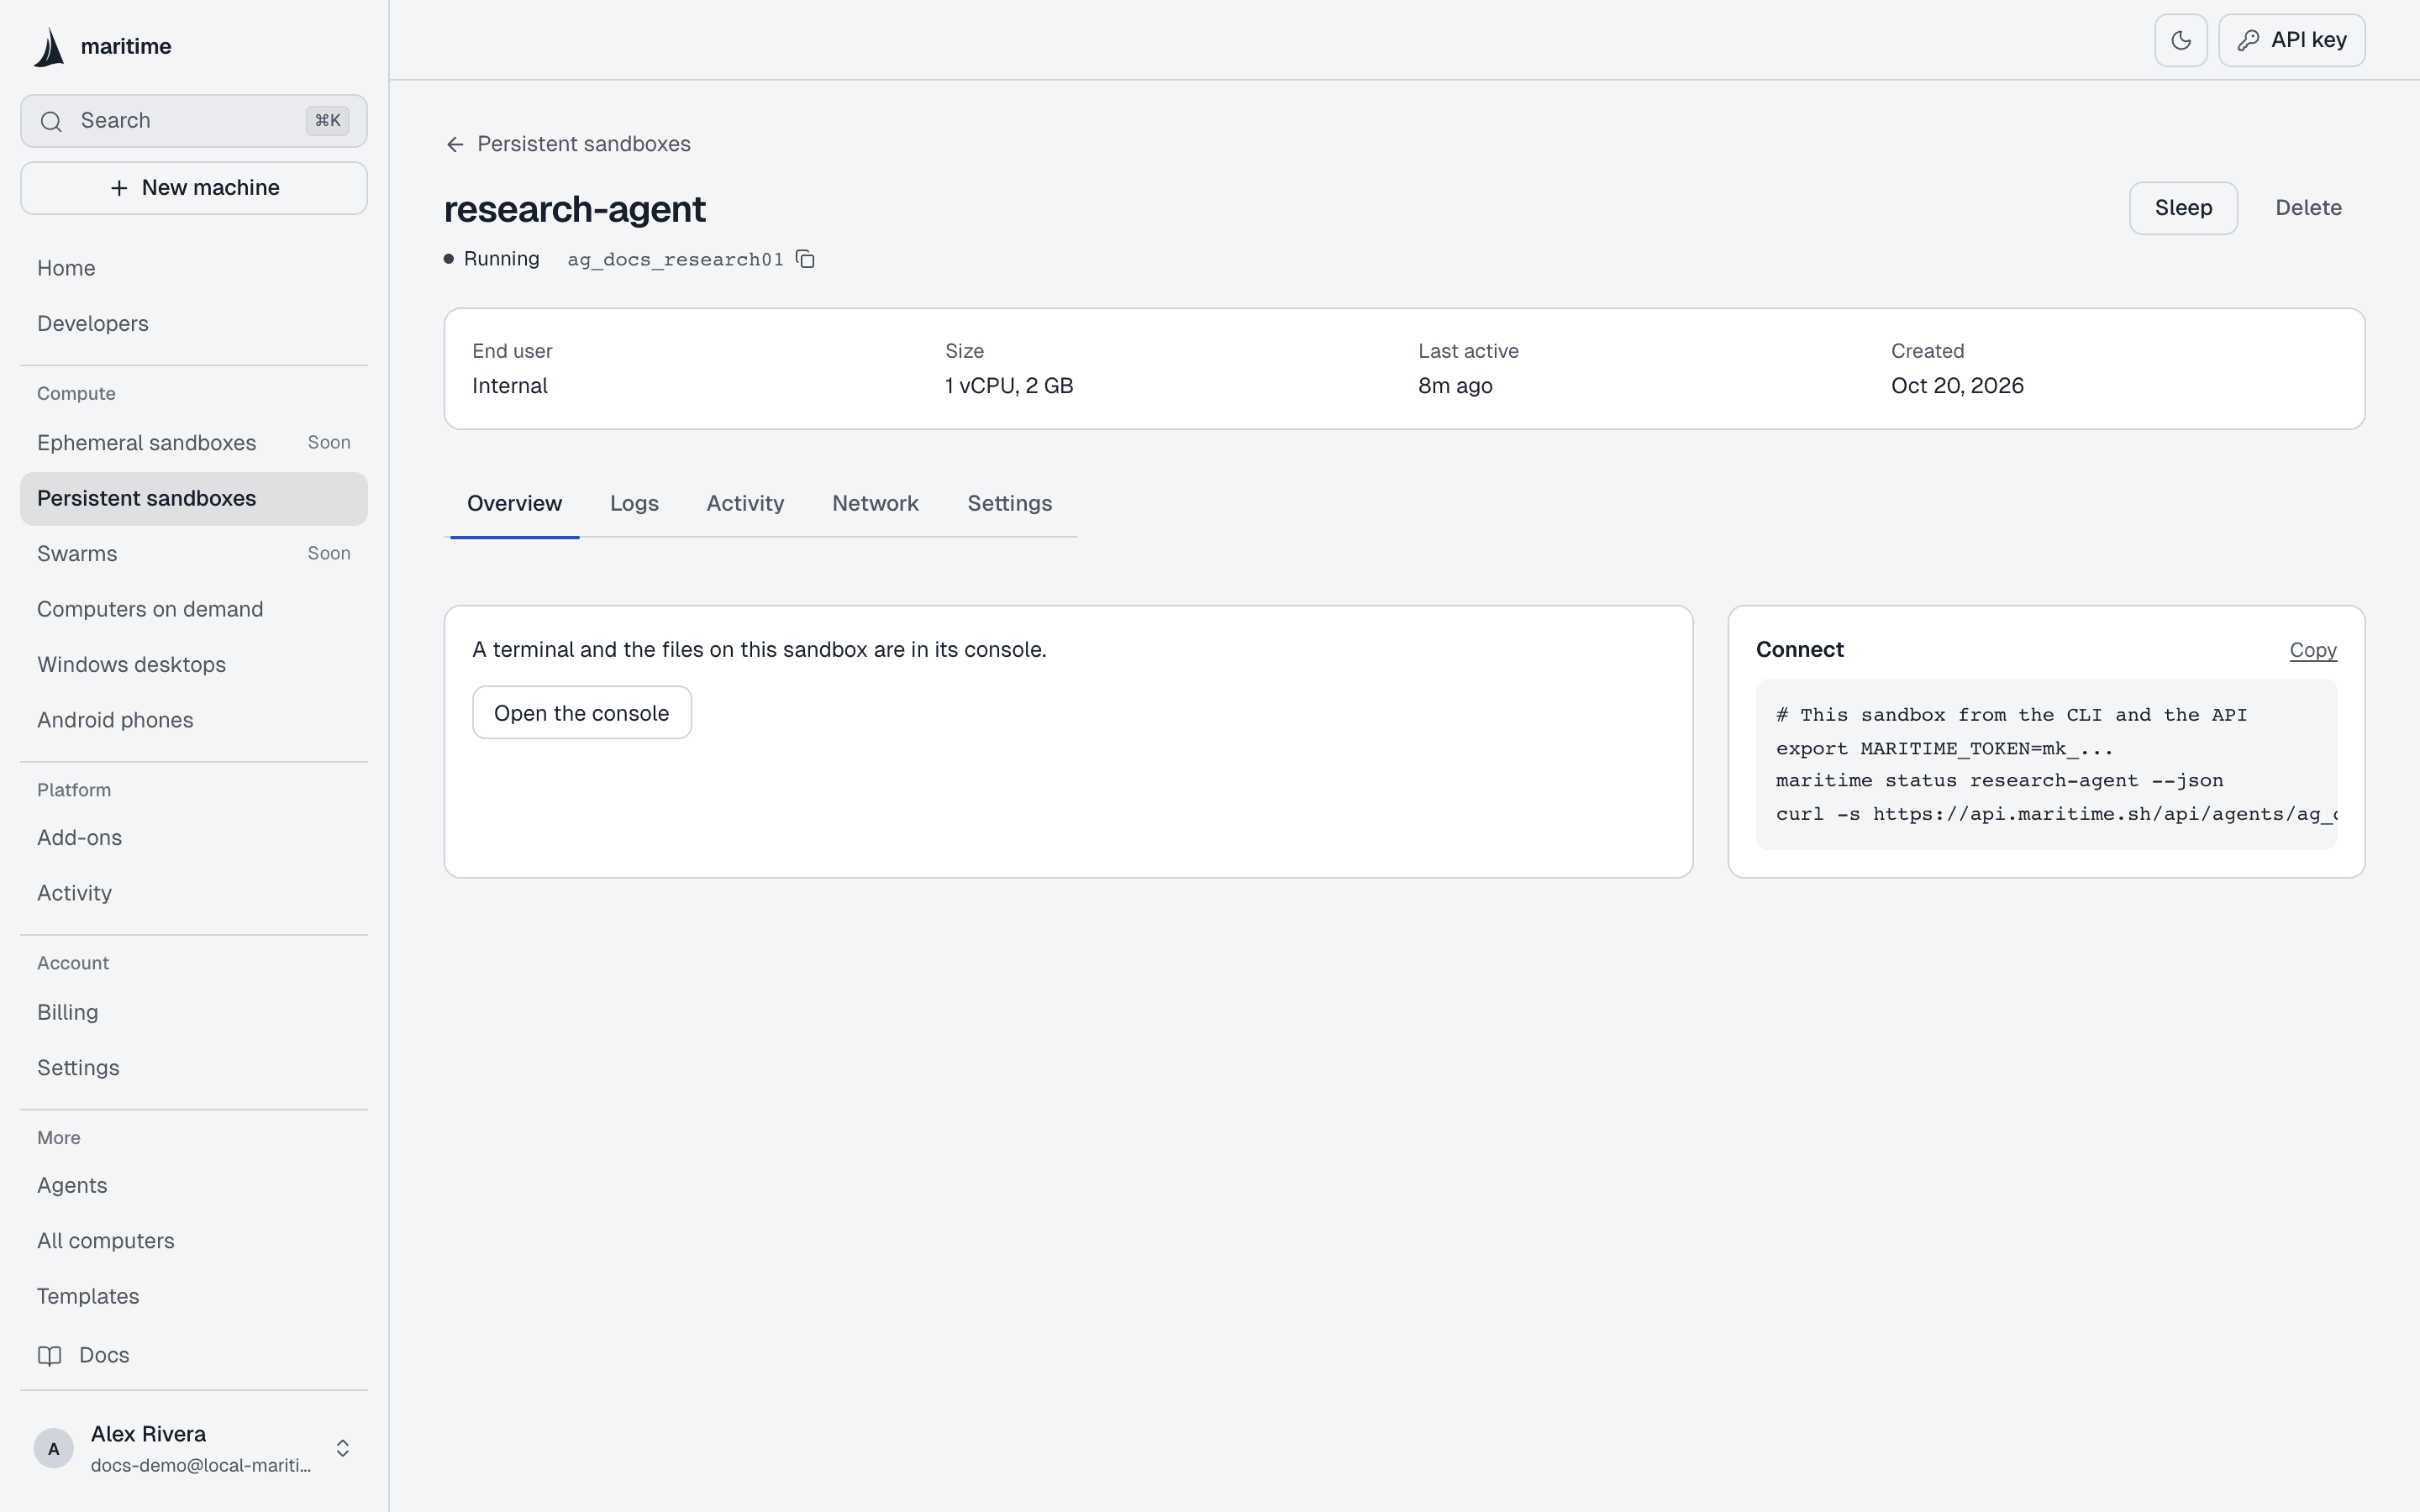Image resolution: width=2420 pixels, height=1512 pixels.
Task: Click the magnifier icon in the search box
Action: coord(51,121)
